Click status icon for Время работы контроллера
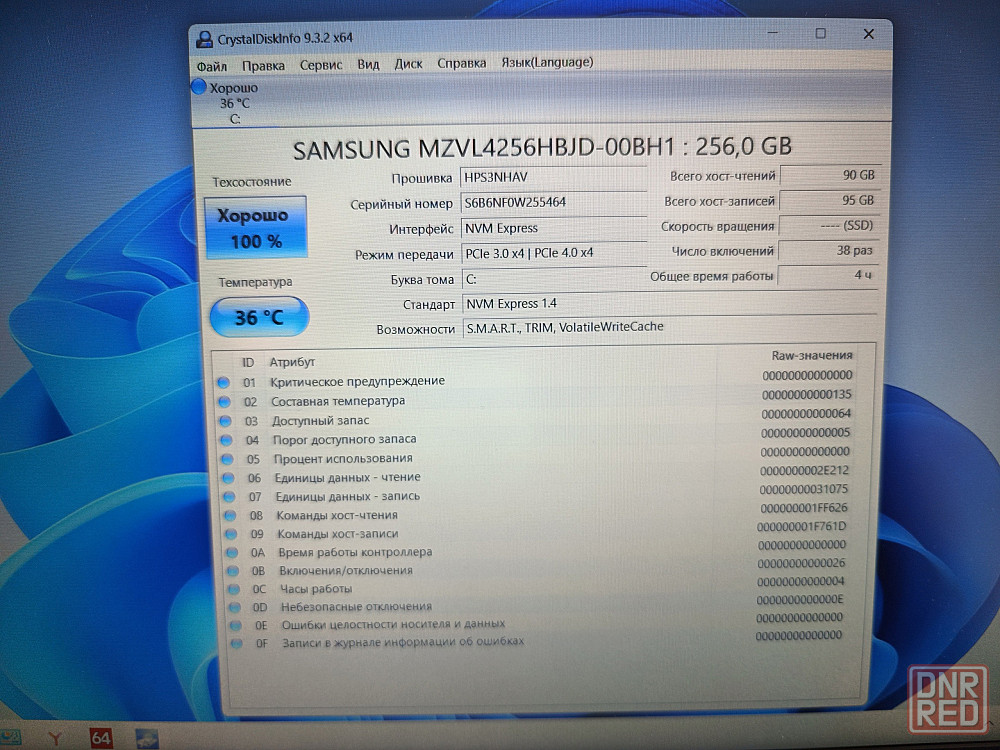Screen dimensions: 1000x750 (x=232, y=552)
